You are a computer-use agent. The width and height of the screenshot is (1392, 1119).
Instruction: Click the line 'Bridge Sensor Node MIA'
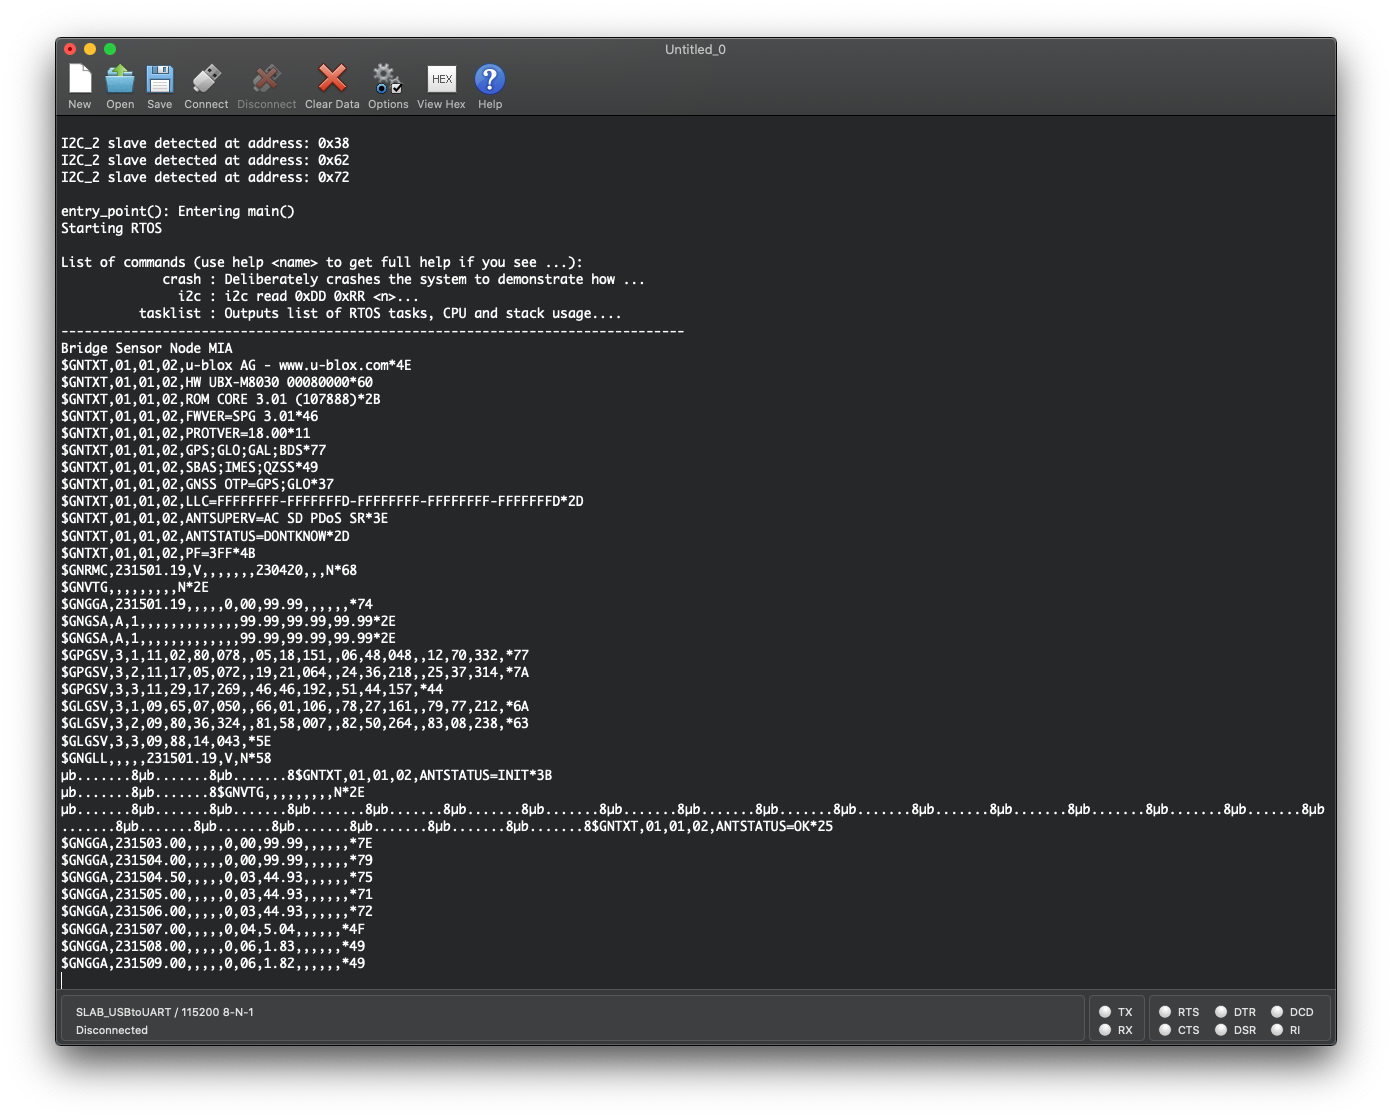[147, 348]
